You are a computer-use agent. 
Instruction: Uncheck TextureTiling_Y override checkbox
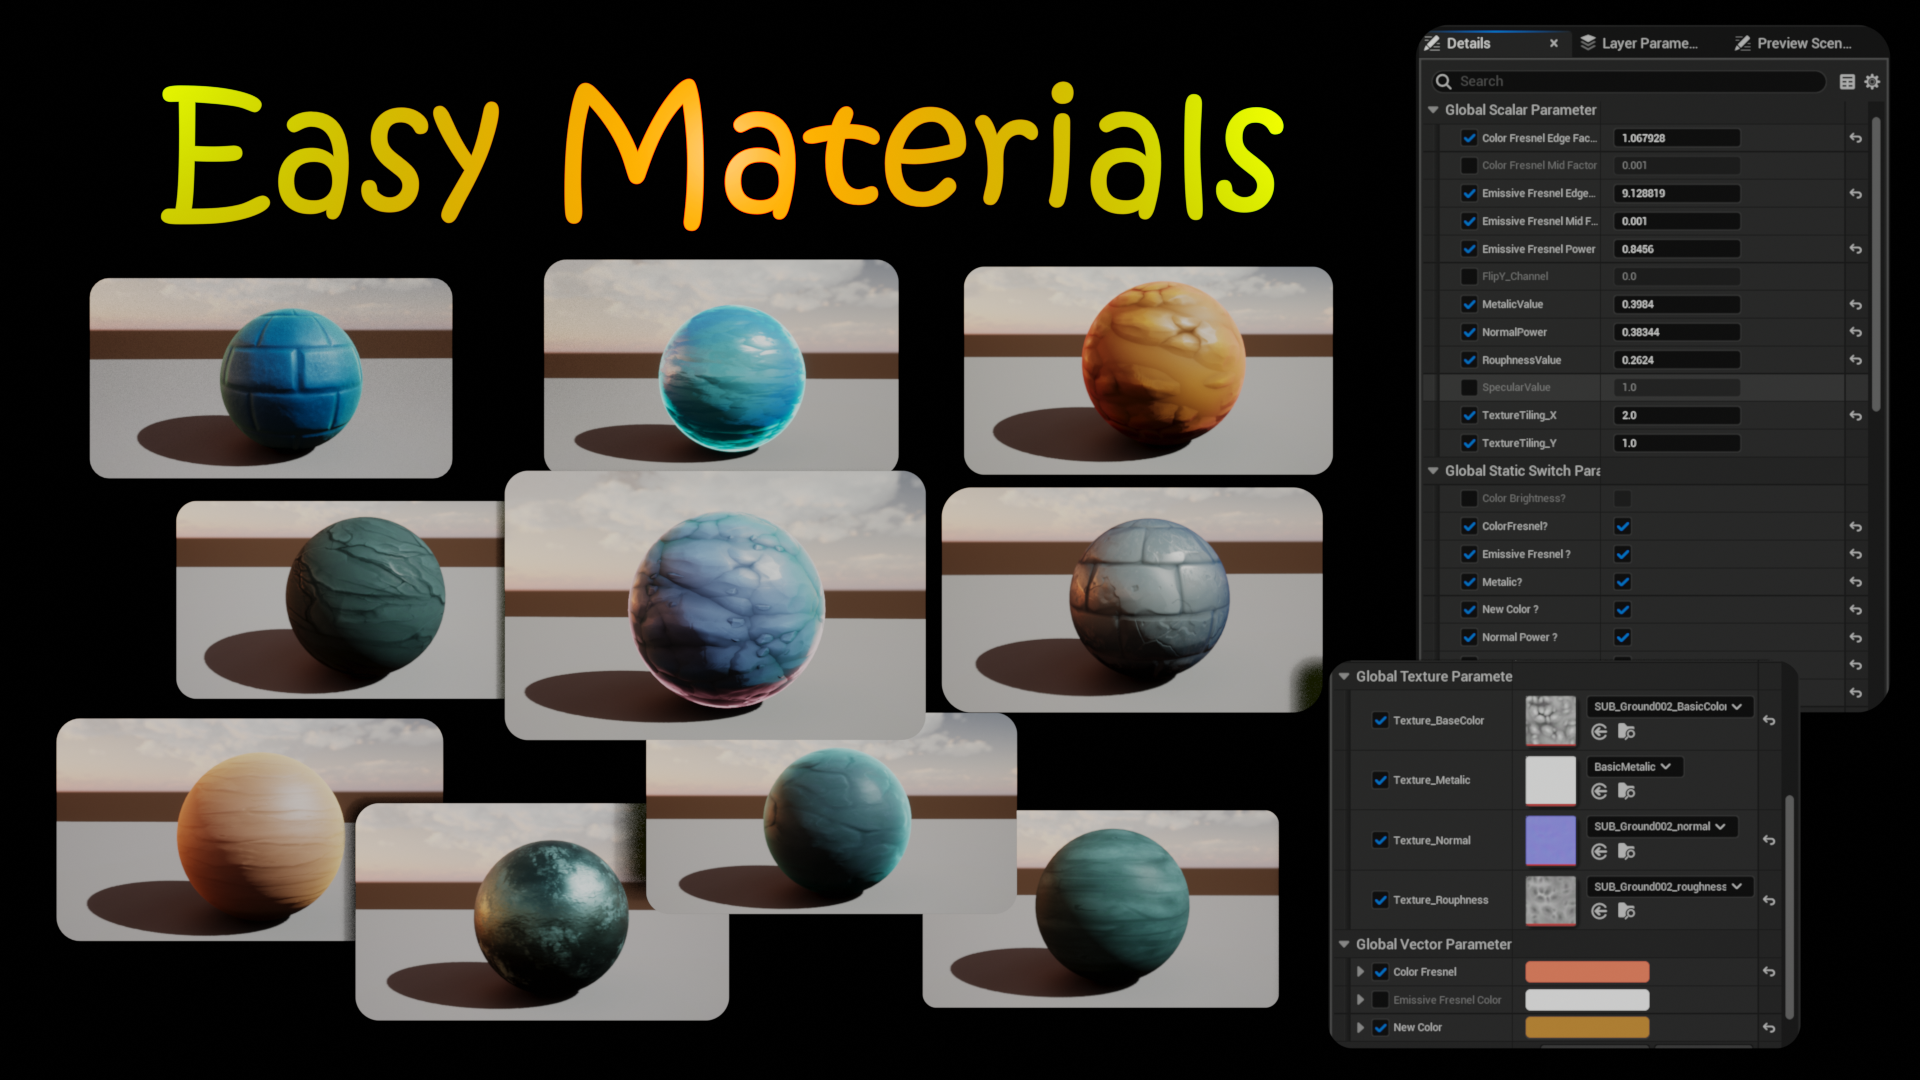pos(1469,444)
